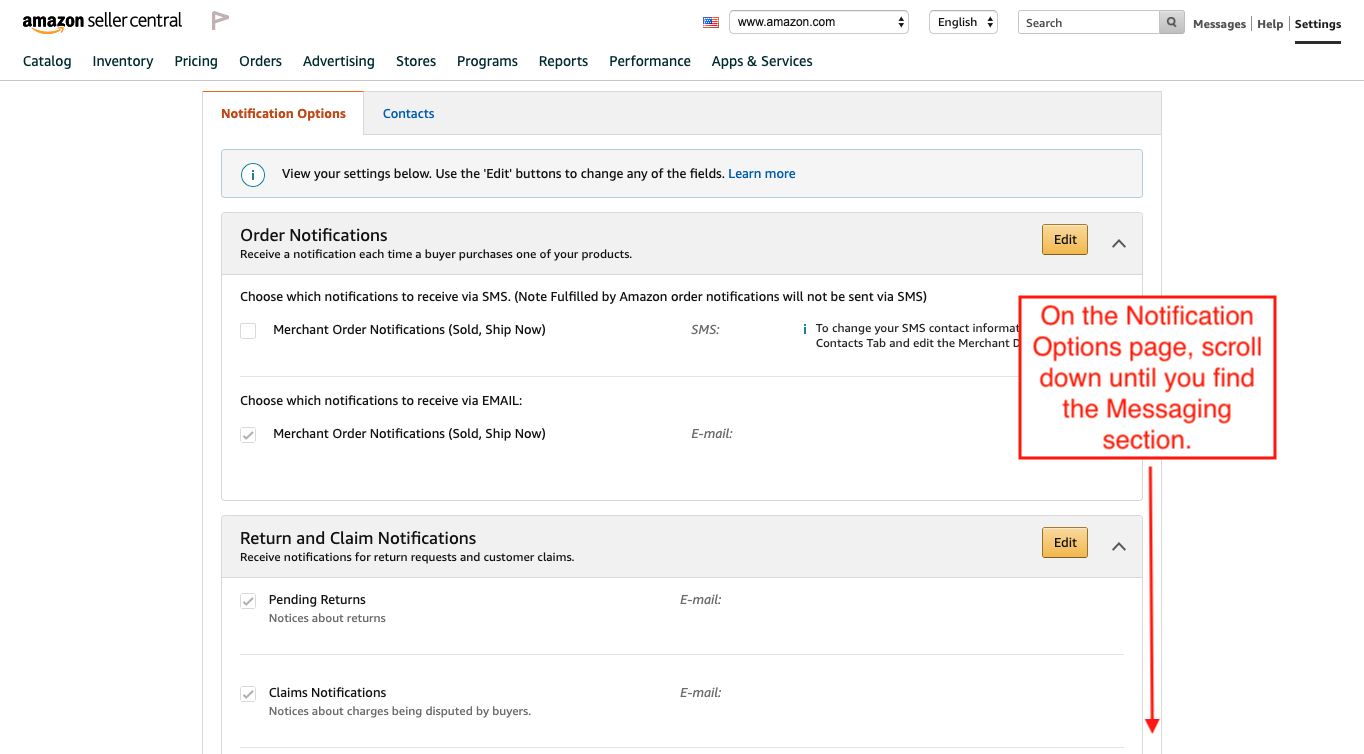
Task: Open the Inventory menu
Action: point(122,61)
